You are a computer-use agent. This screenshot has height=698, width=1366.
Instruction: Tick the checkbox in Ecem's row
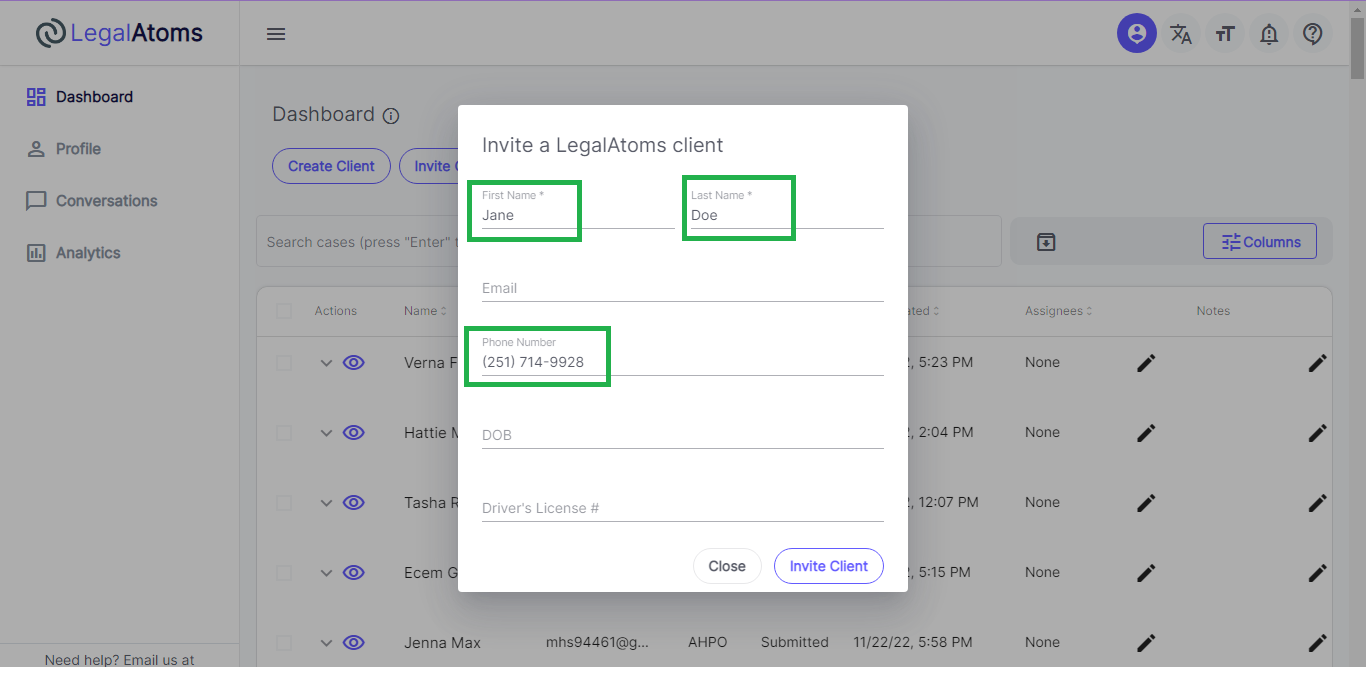coord(284,573)
